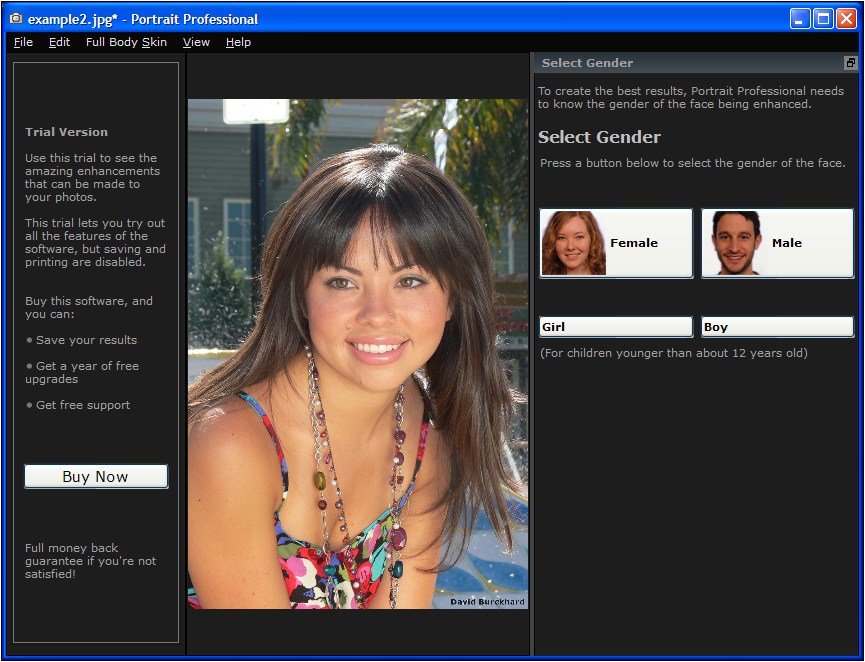The height and width of the screenshot is (662, 865).
Task: Click the 'Full money back guarantee' text
Action: tap(90, 561)
